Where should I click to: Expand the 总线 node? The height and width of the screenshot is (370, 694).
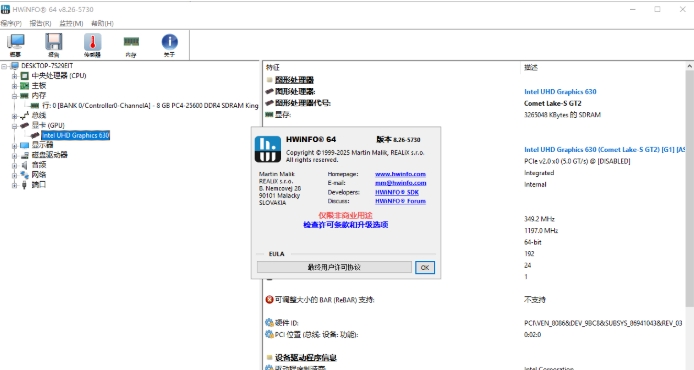point(14,116)
